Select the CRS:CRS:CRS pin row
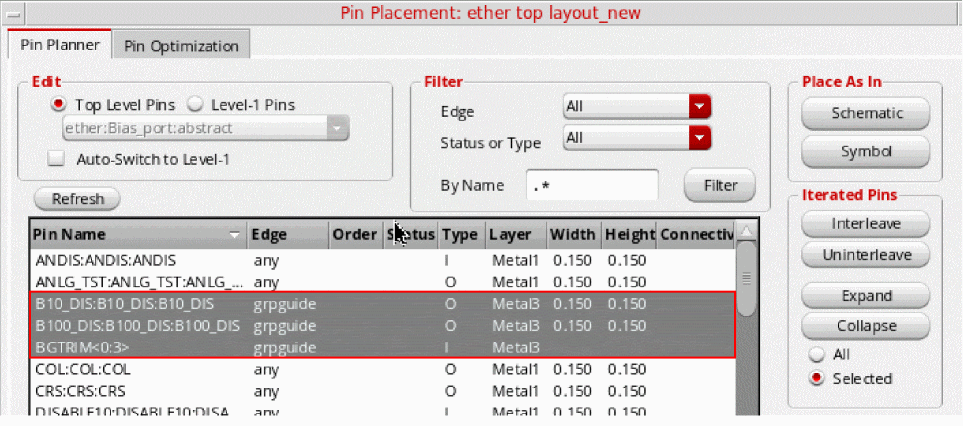Screen dimensions: 963x426 382,392
